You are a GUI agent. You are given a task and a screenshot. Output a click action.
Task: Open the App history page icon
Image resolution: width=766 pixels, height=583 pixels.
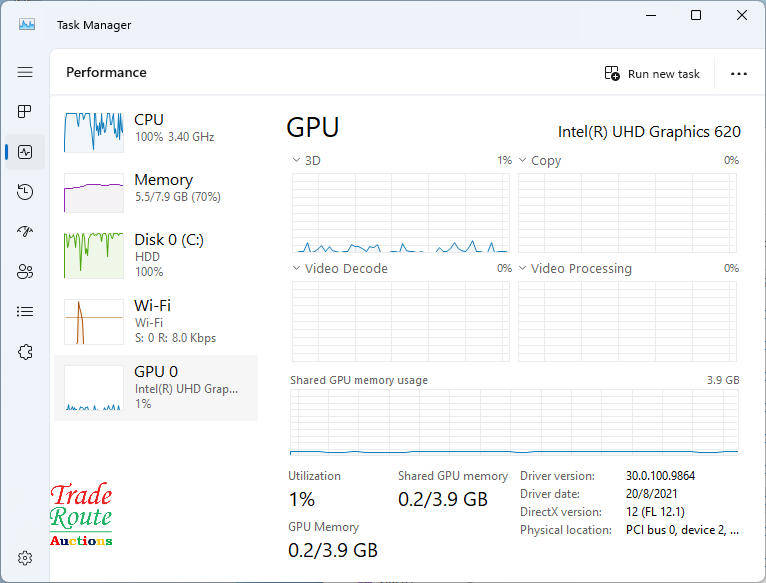[25, 192]
